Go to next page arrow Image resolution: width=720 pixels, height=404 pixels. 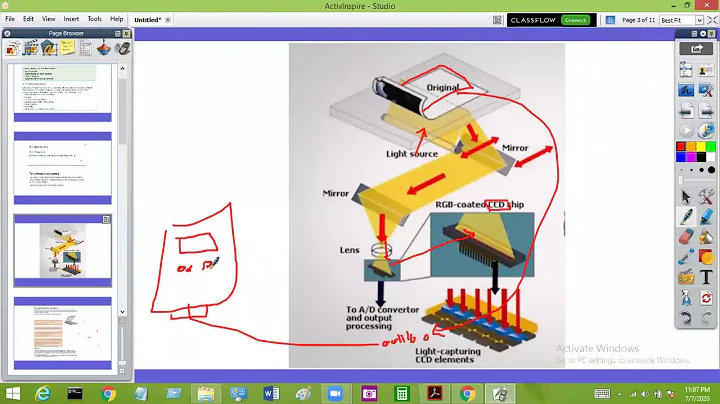(x=706, y=111)
